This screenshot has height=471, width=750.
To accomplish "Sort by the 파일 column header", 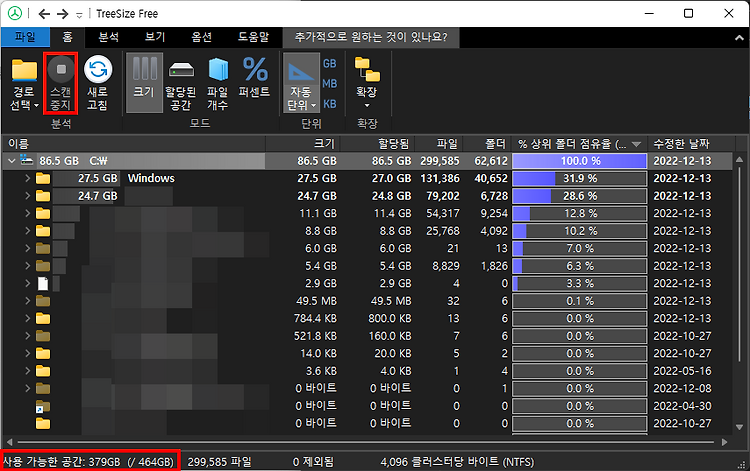I will coord(439,143).
